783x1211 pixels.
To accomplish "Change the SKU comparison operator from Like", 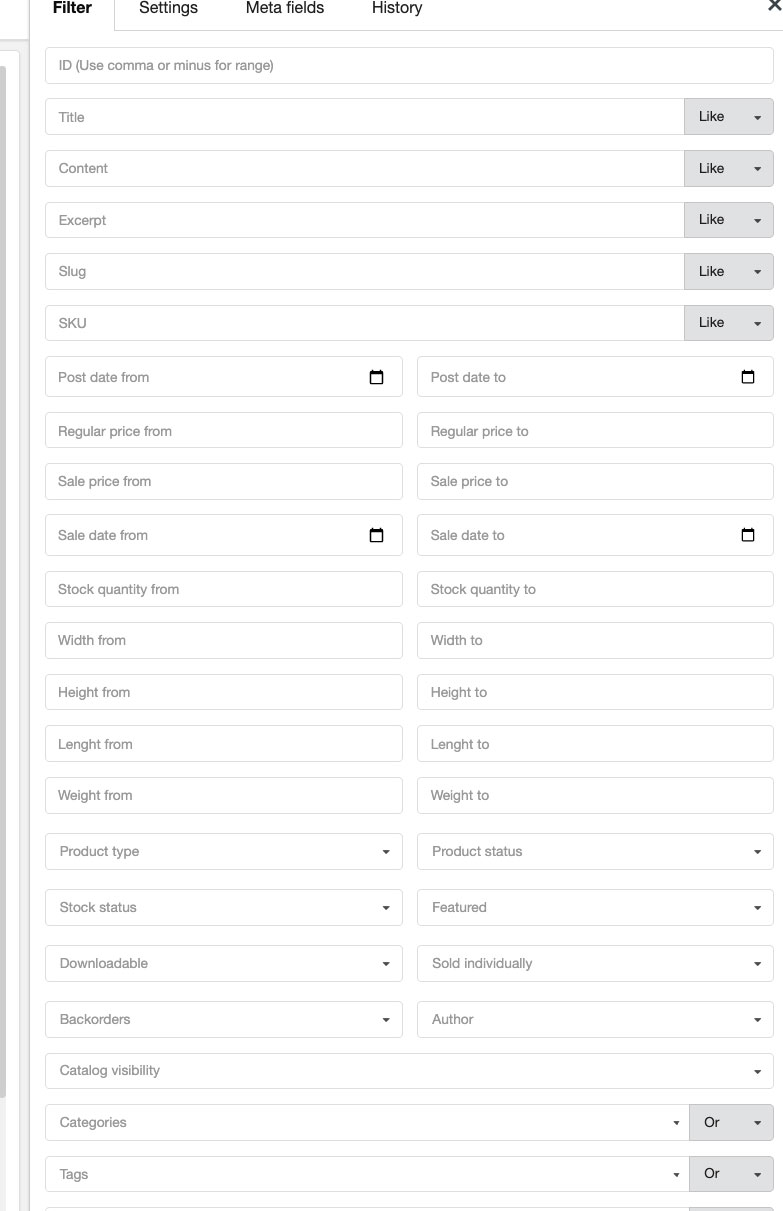I will coord(728,322).
